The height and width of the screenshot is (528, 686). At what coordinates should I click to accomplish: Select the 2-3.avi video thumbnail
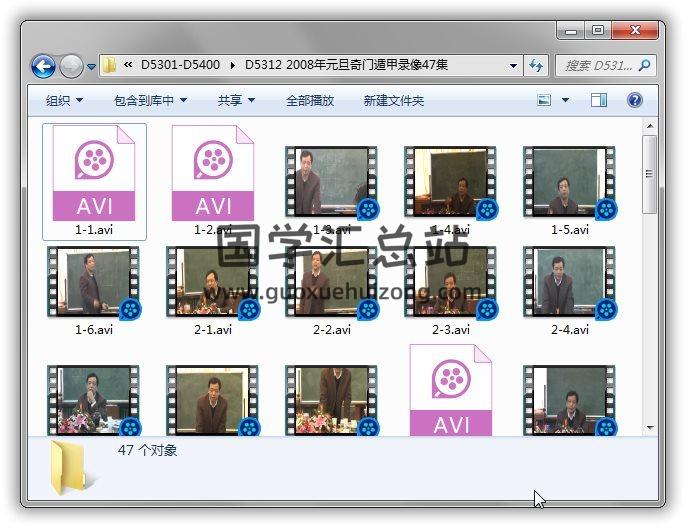(x=450, y=283)
